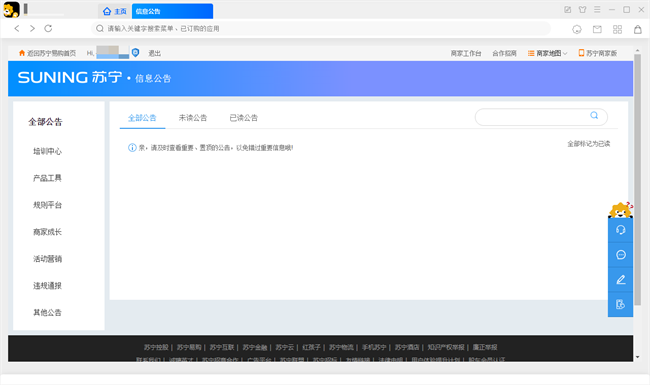Open 苏宁酒店 footer link
The height and width of the screenshot is (385, 650).
click(407, 347)
